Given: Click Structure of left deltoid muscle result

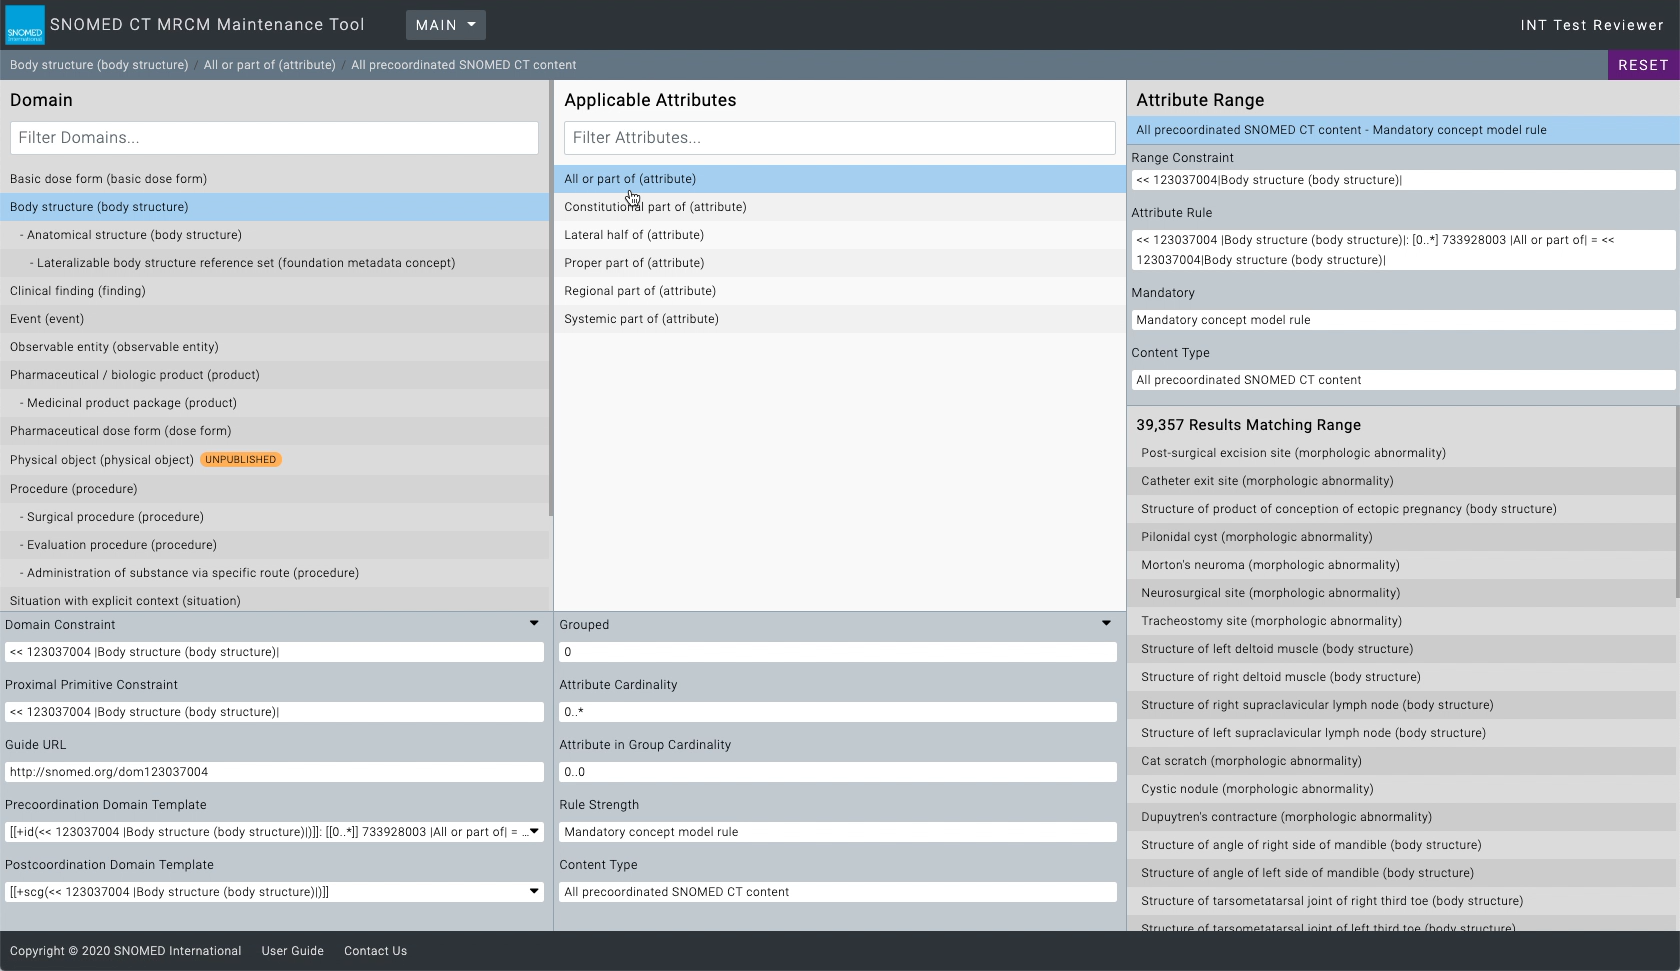Looking at the screenshot, I should [1401, 649].
